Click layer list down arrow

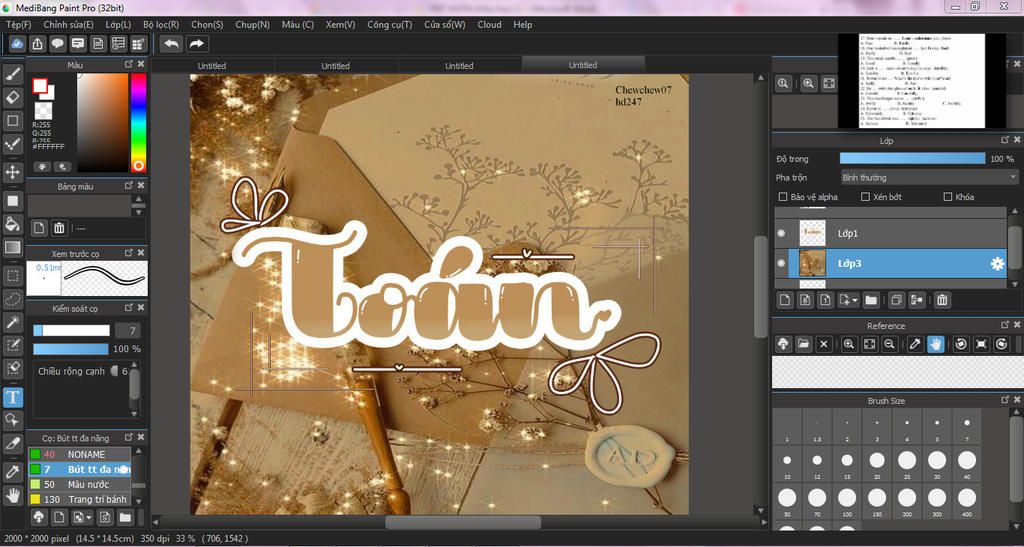(1014, 284)
